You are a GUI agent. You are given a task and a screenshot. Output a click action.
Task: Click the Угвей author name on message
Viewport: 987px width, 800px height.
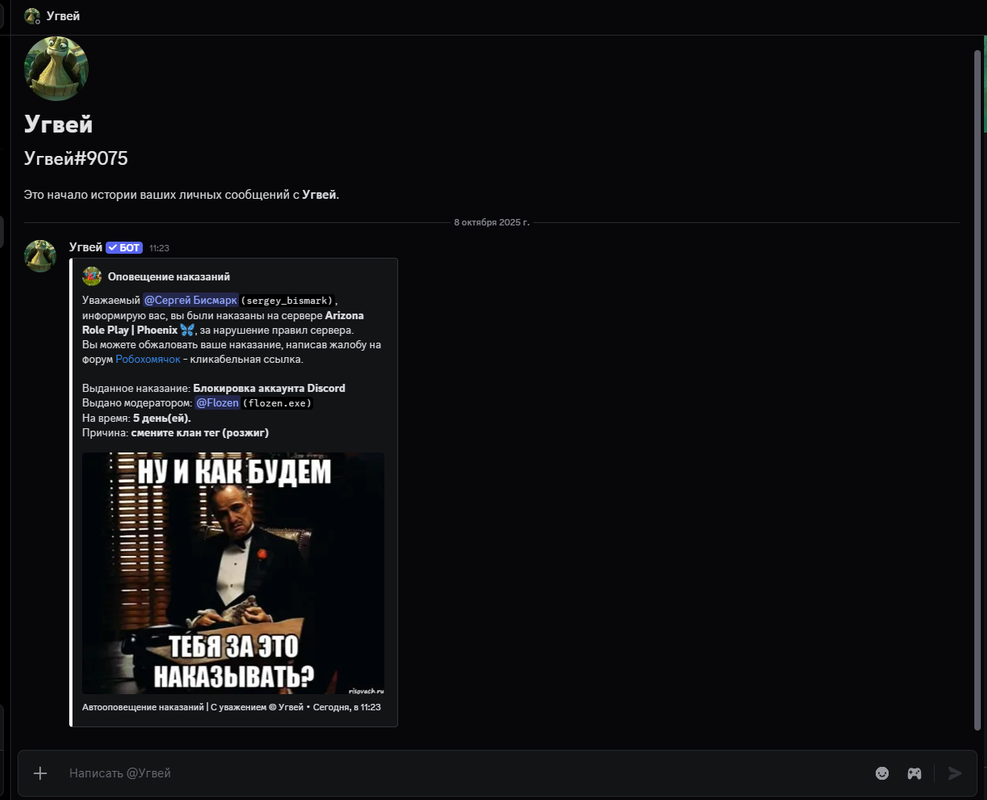[86, 247]
